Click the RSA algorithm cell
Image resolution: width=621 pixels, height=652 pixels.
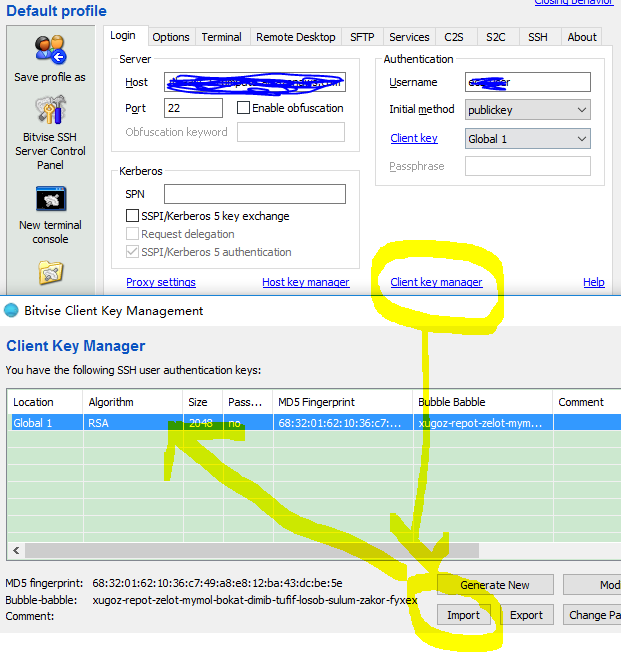point(133,423)
